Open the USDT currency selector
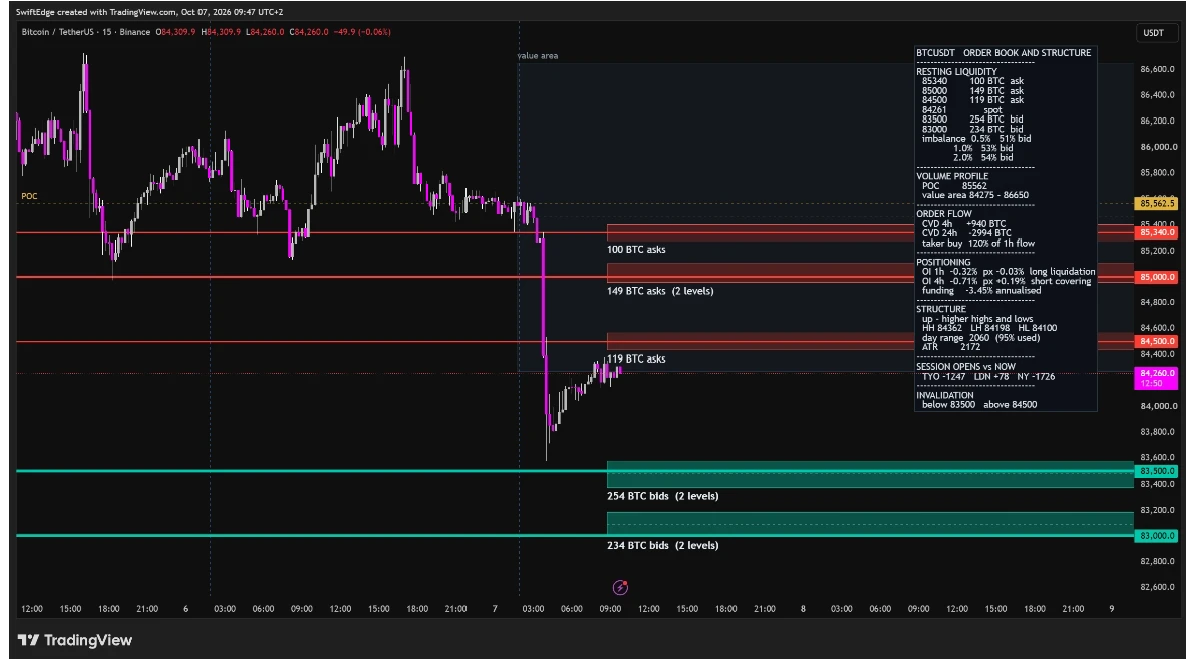This screenshot has height=659, width=1186. [1153, 33]
